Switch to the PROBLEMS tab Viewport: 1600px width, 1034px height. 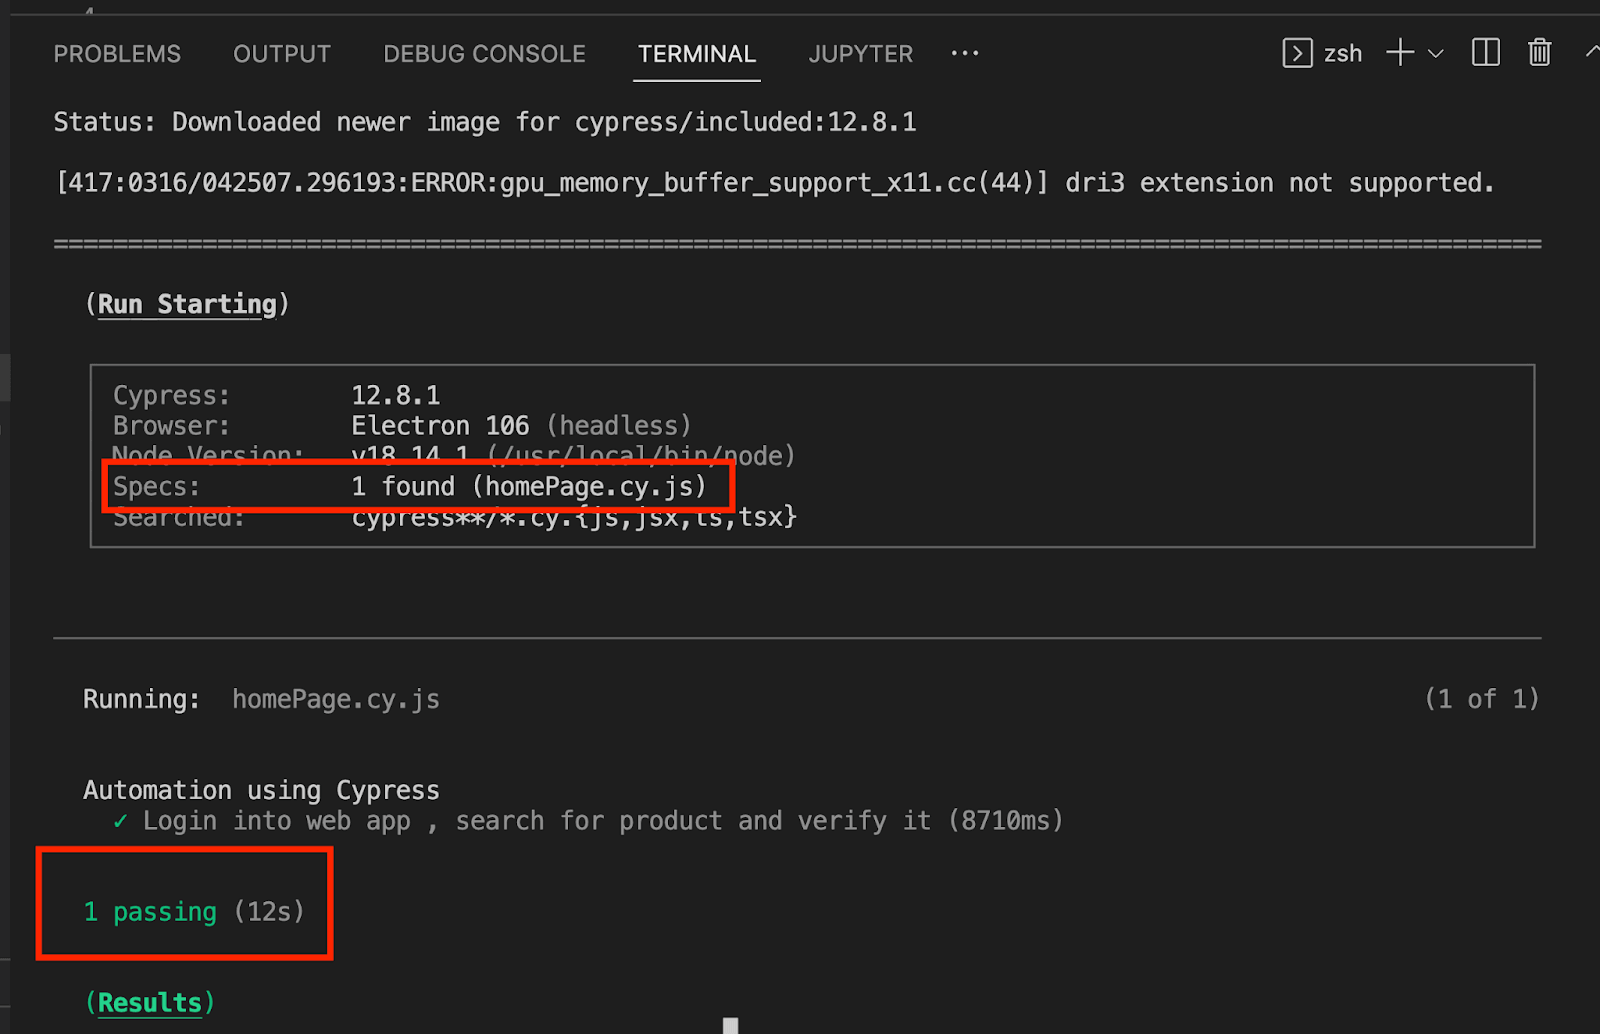coord(117,53)
